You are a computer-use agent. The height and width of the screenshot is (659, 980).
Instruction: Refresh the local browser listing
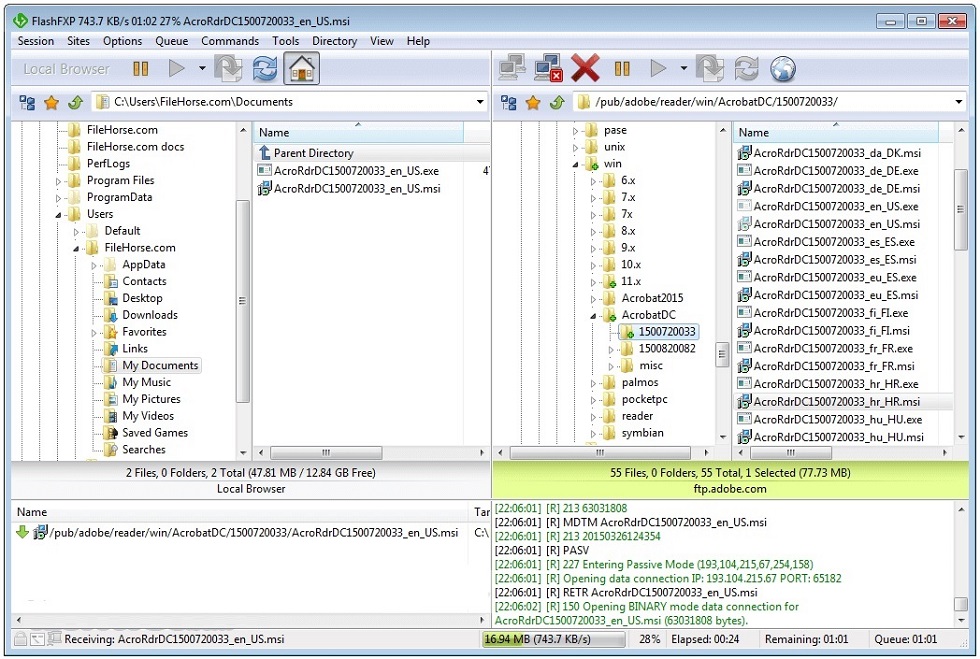click(264, 68)
